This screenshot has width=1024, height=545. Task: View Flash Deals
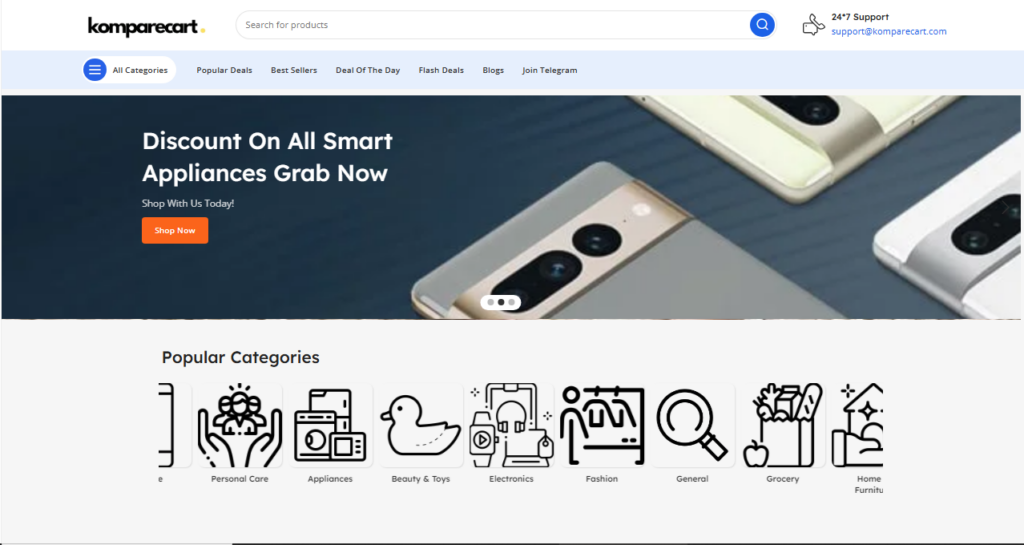441,70
